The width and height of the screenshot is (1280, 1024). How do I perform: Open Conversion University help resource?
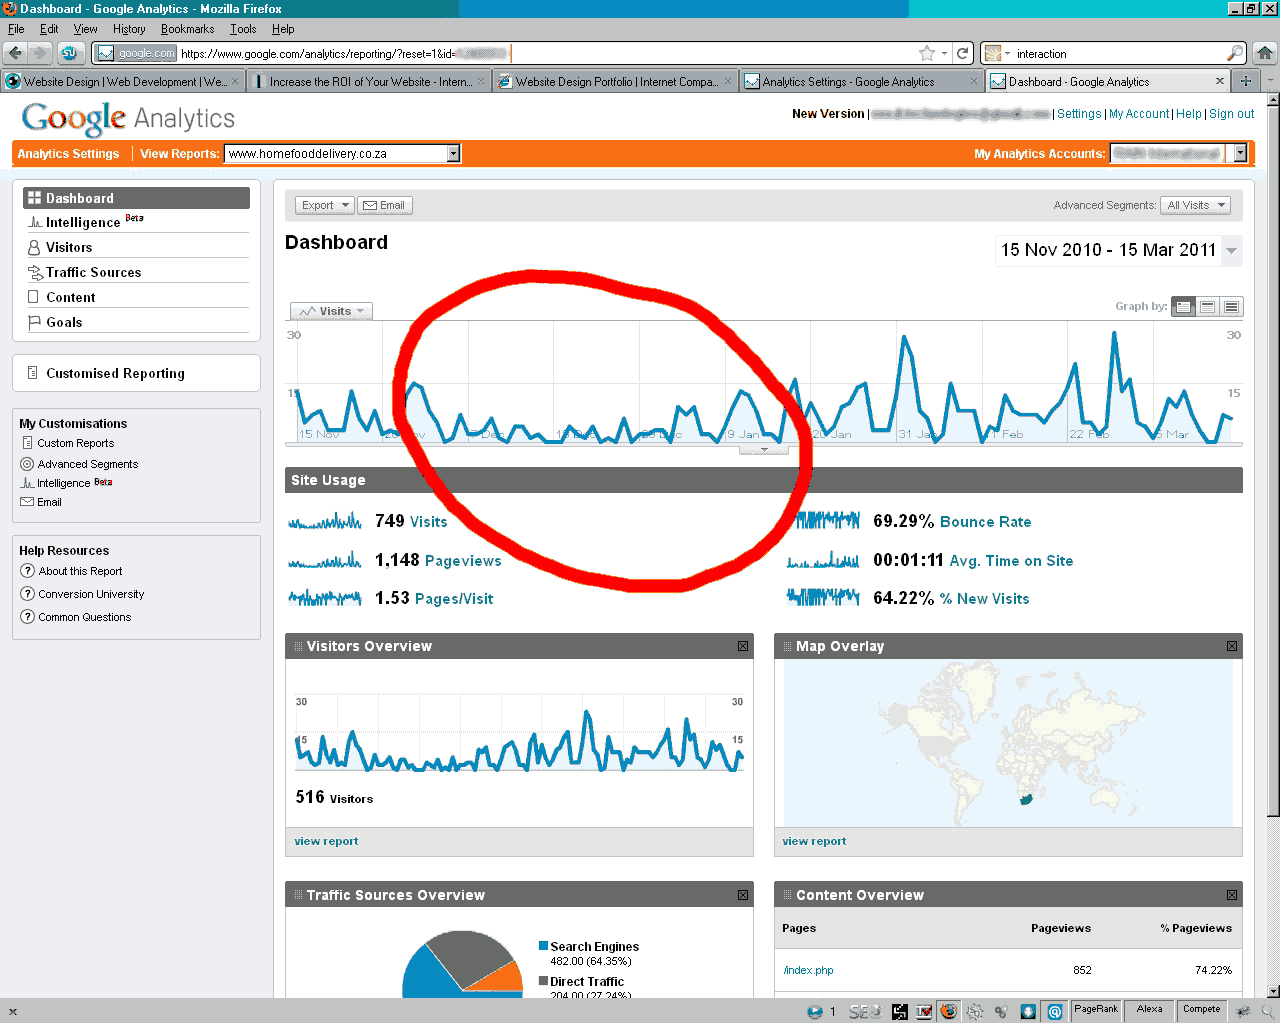91,594
